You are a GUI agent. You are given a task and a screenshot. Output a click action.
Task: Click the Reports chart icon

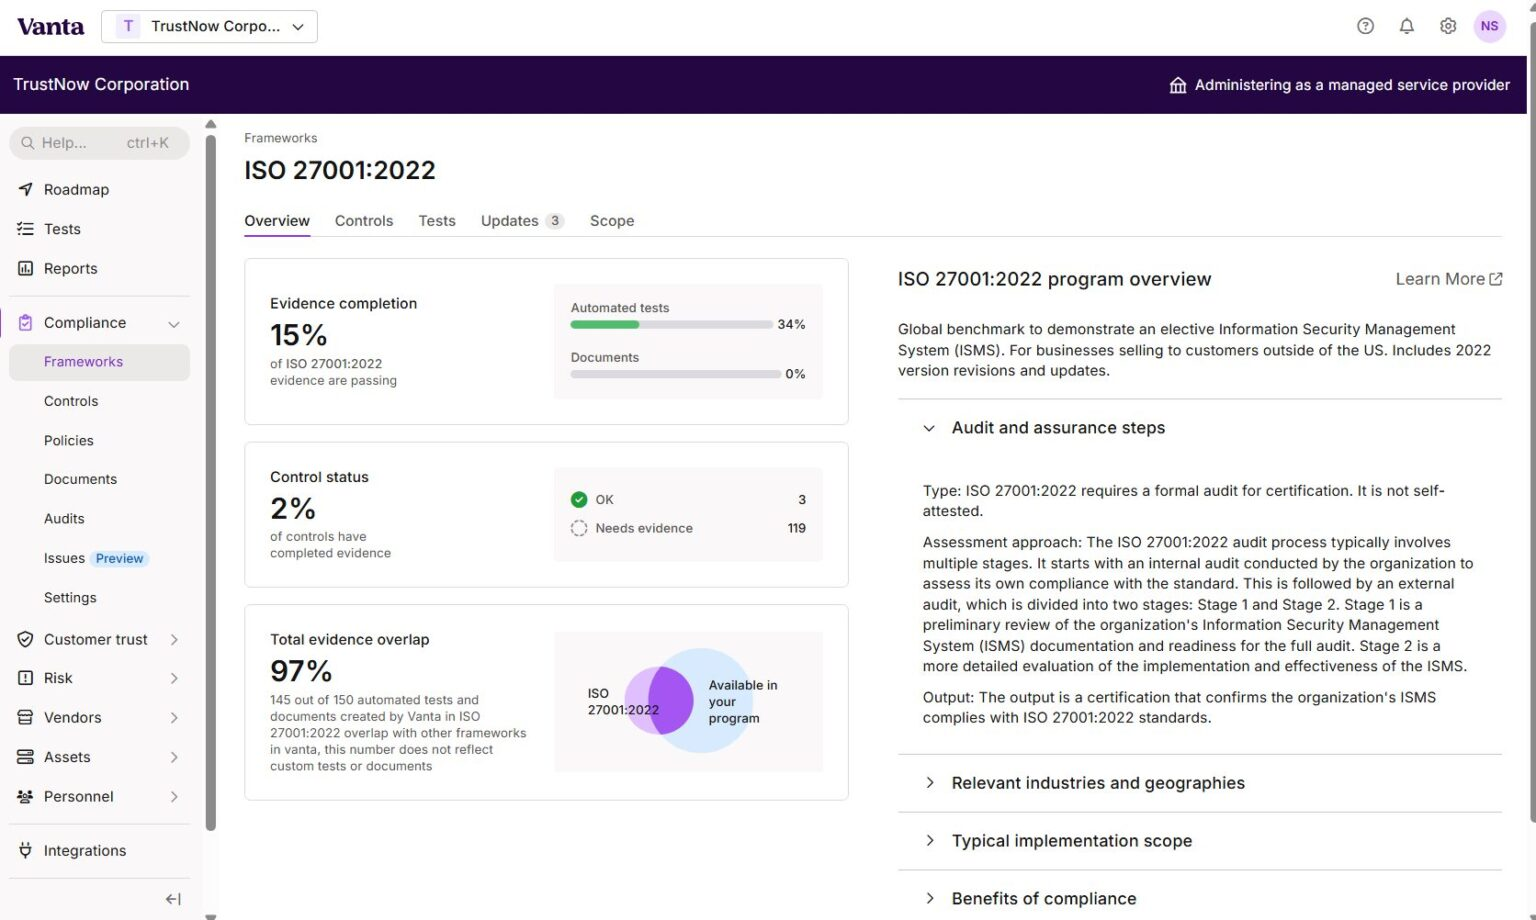(x=26, y=268)
